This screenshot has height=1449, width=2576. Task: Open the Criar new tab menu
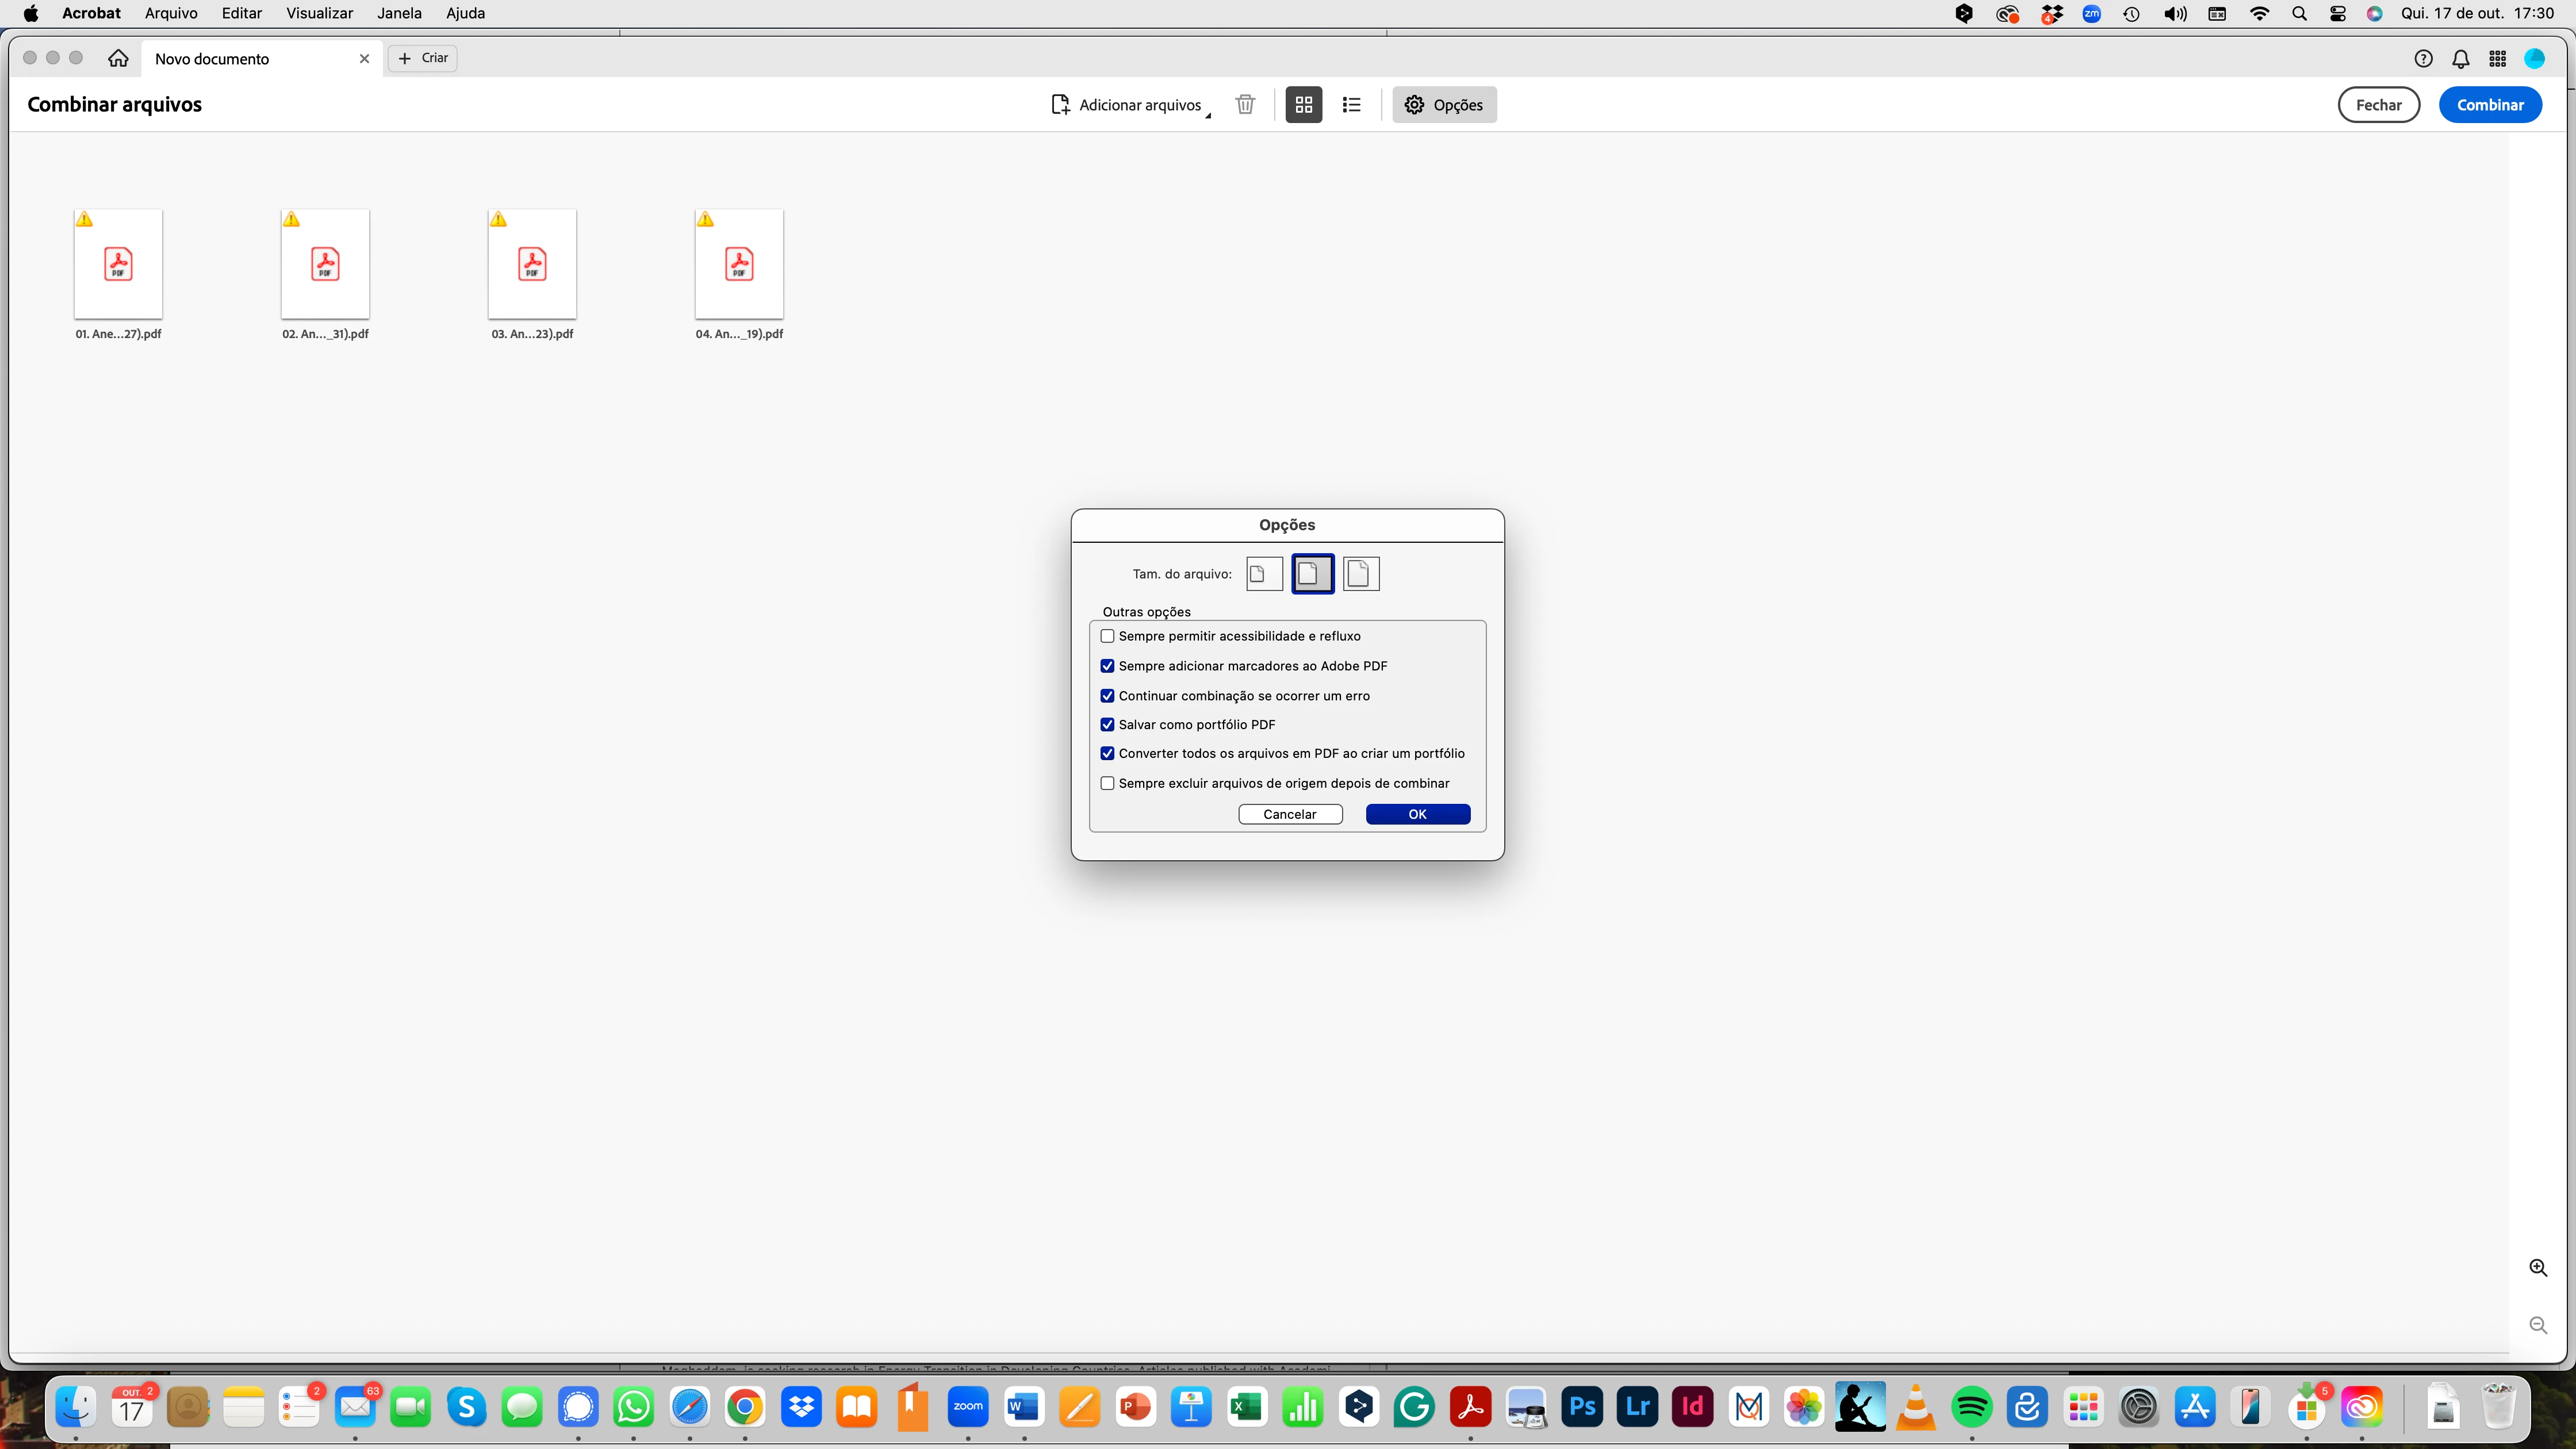[x=423, y=58]
